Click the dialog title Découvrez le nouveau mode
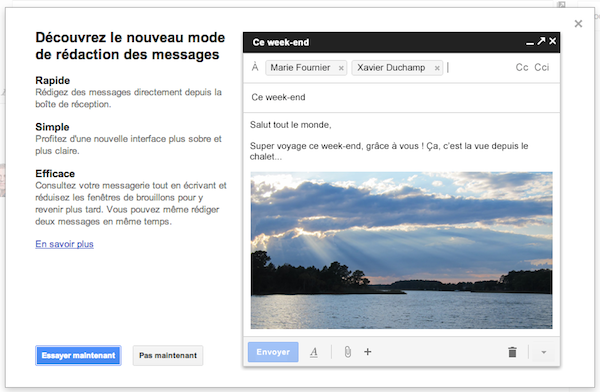This screenshot has width=600, height=392. pos(130,46)
